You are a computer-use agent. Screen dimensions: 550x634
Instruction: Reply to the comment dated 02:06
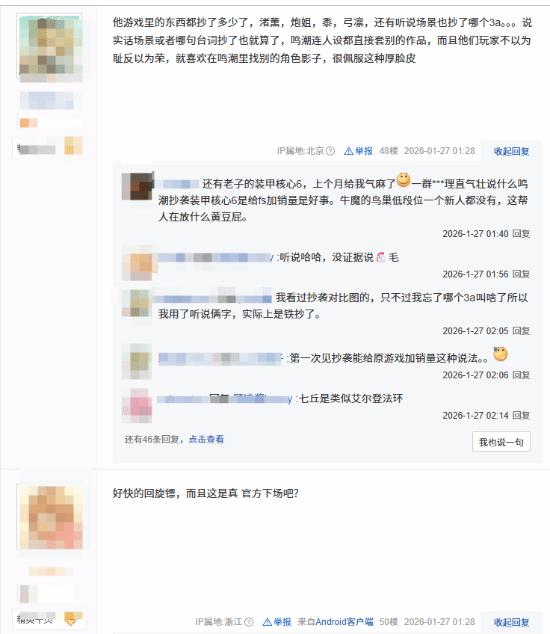[521, 375]
